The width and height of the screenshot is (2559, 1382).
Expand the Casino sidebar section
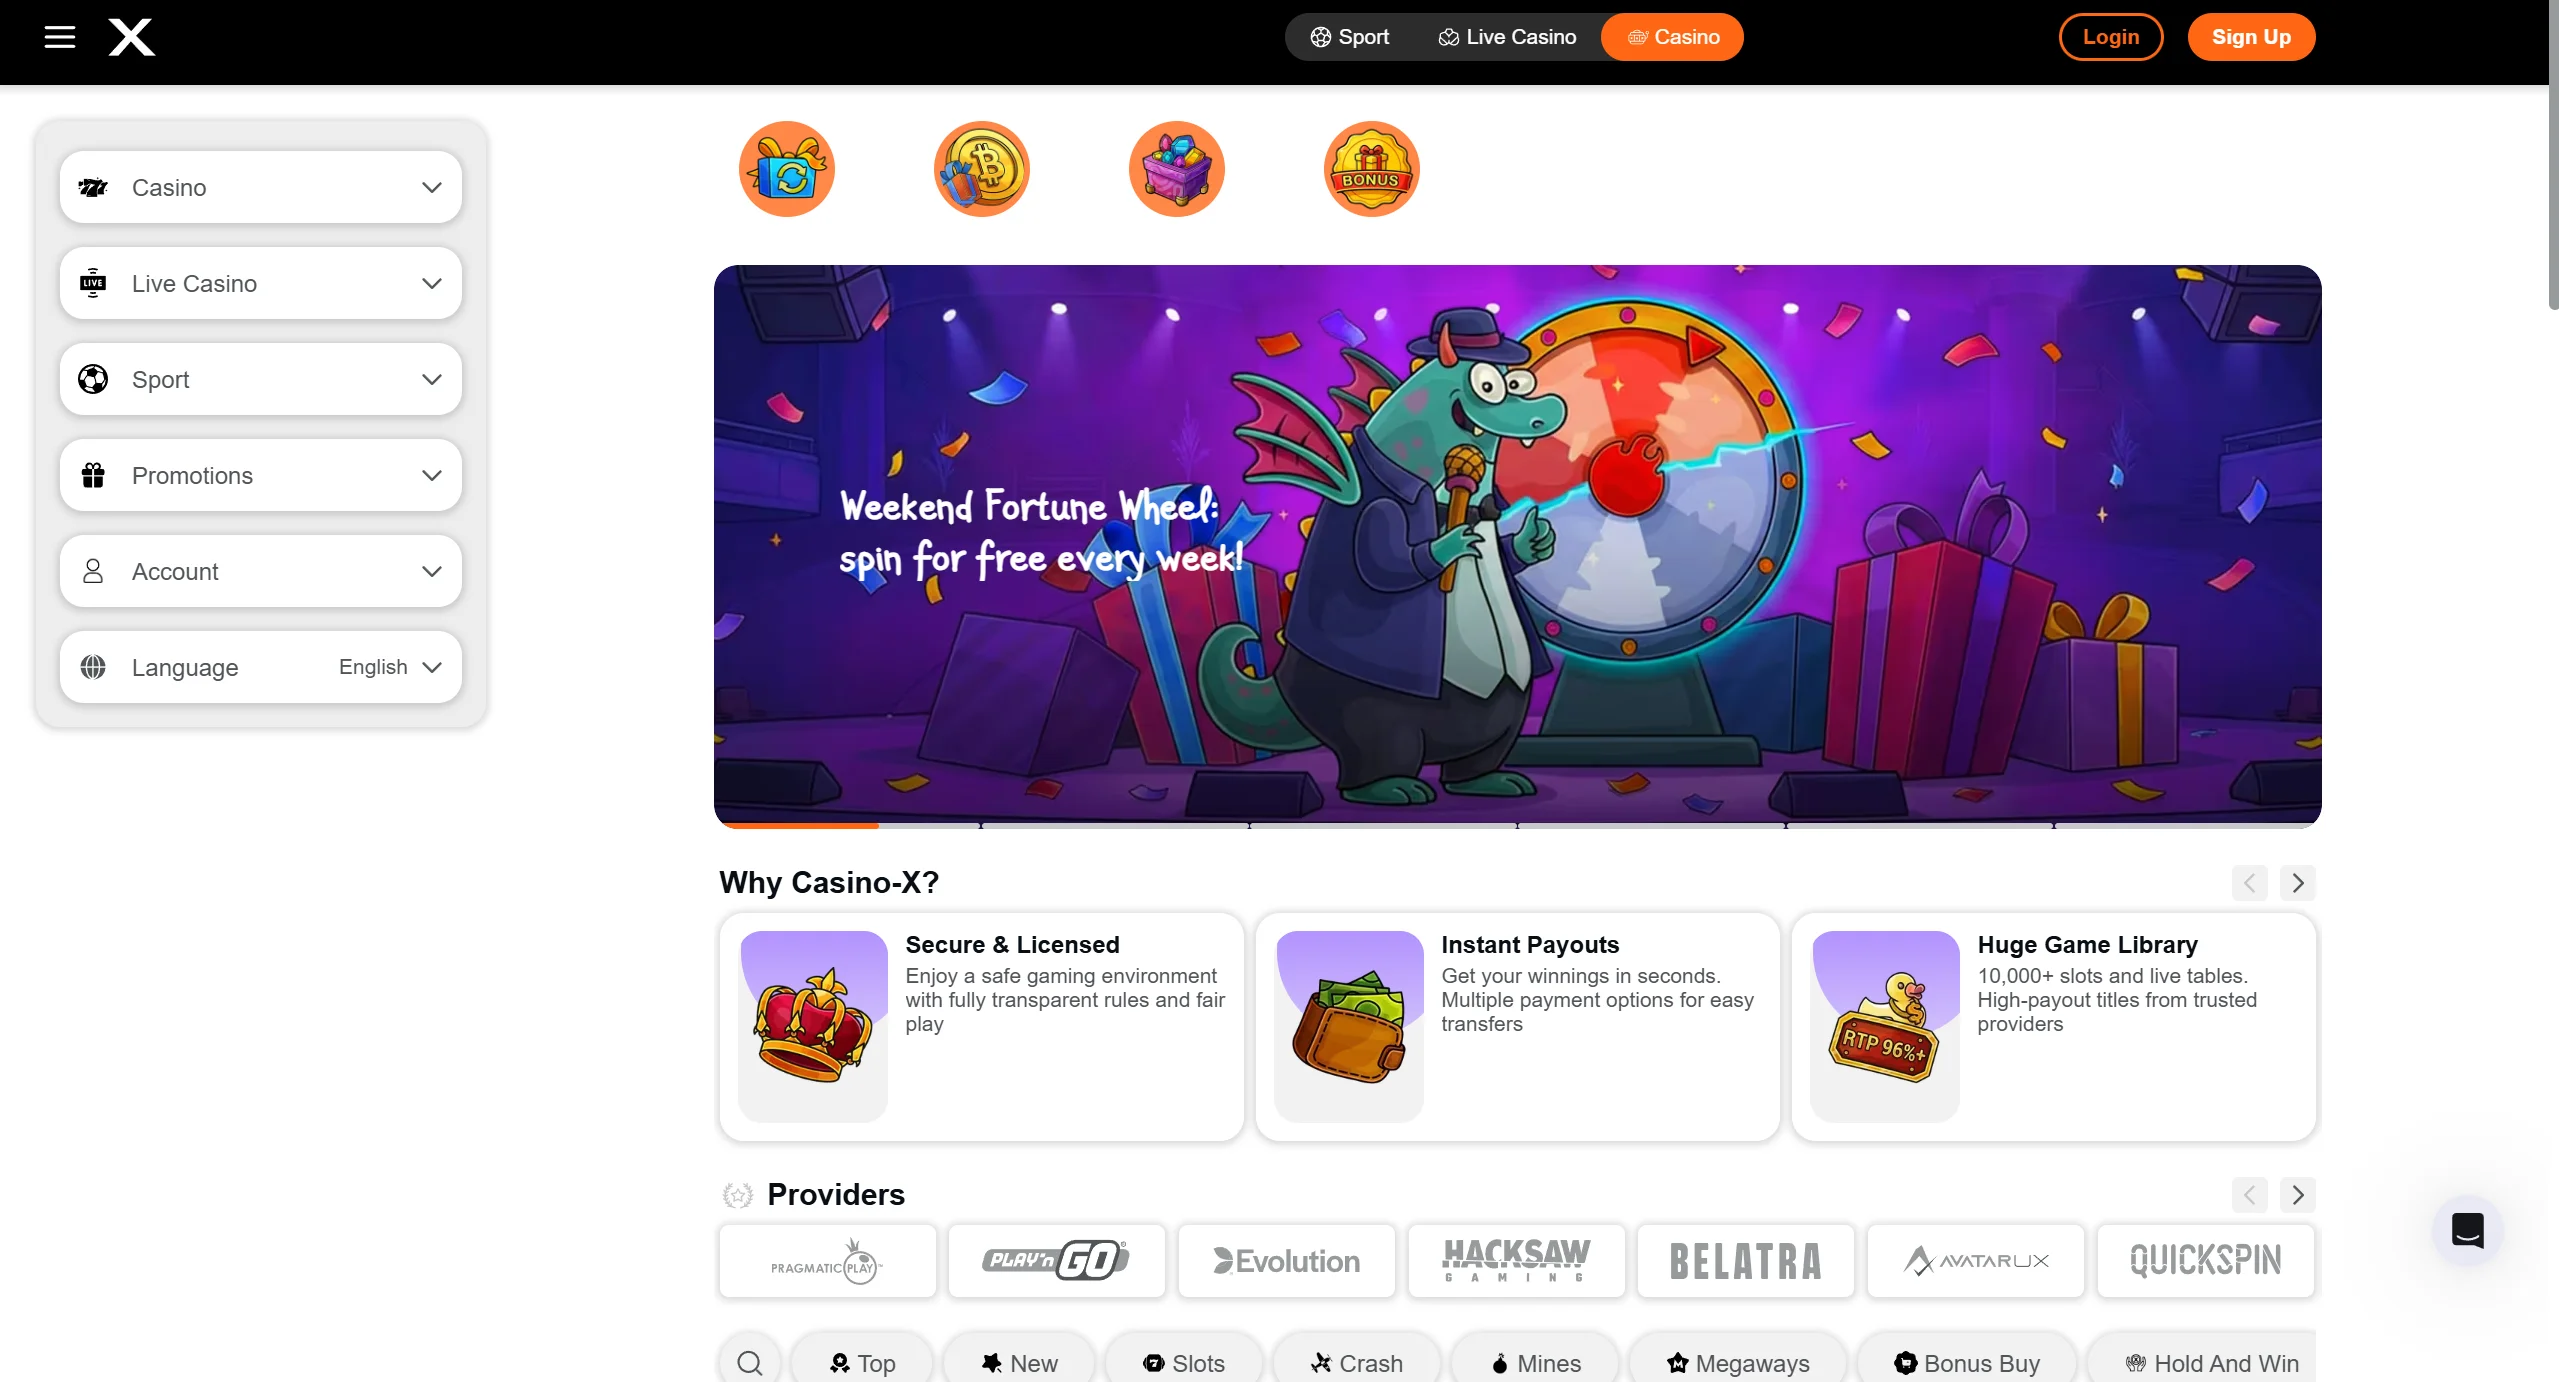260,187
